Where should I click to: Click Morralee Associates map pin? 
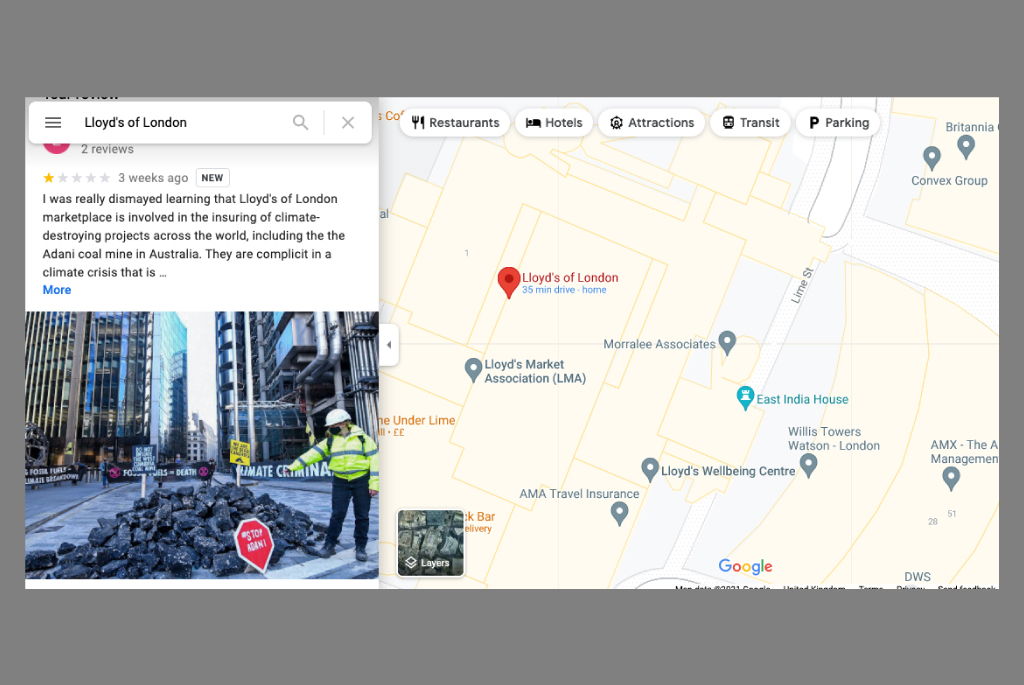[x=727, y=342]
